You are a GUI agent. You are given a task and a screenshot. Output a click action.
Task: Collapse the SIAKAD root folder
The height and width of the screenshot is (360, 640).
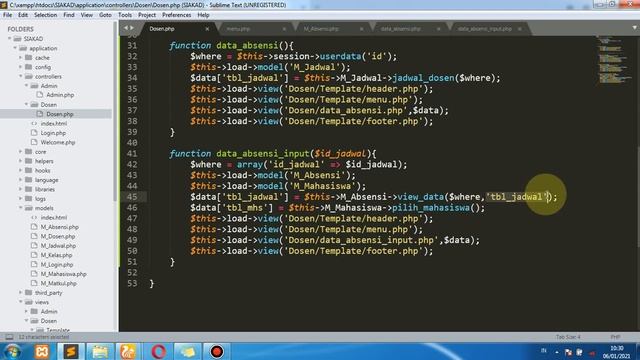tap(10, 38)
